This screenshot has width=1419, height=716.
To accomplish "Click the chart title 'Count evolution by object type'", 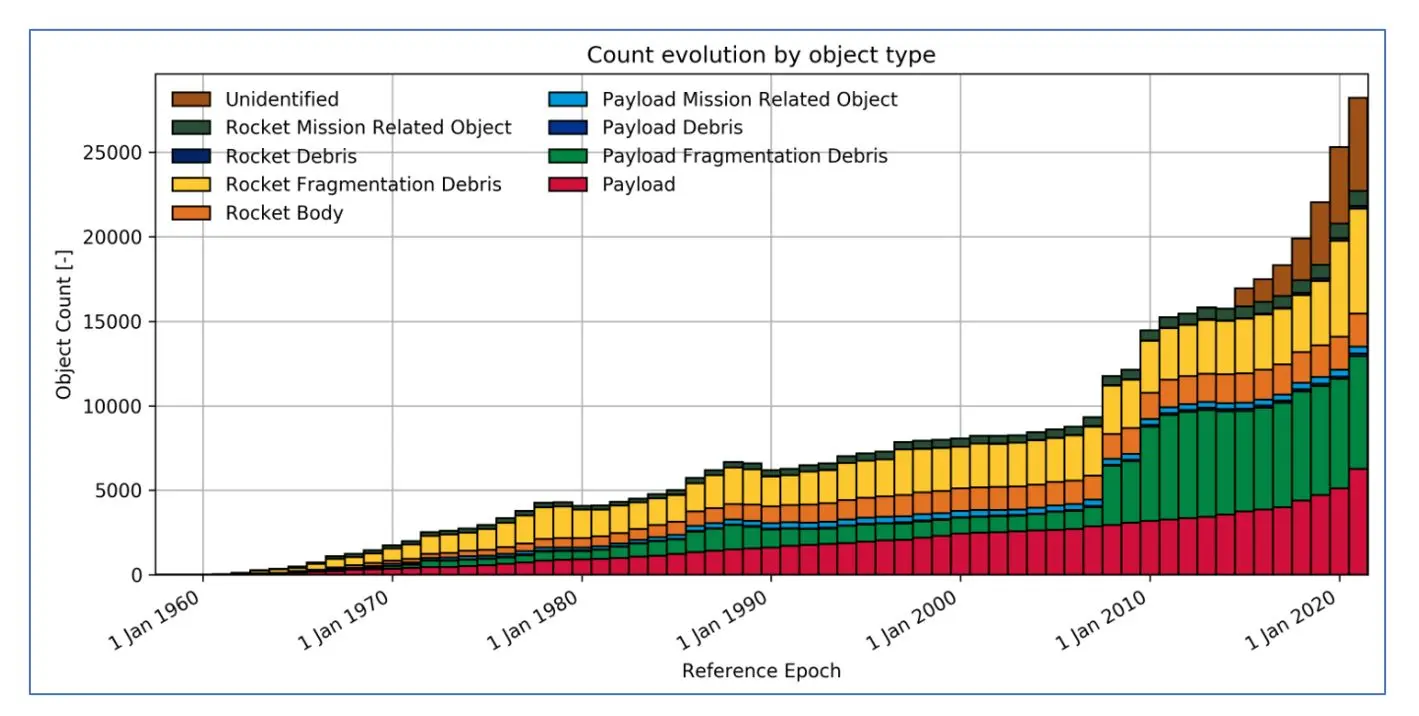I will tap(760, 55).
